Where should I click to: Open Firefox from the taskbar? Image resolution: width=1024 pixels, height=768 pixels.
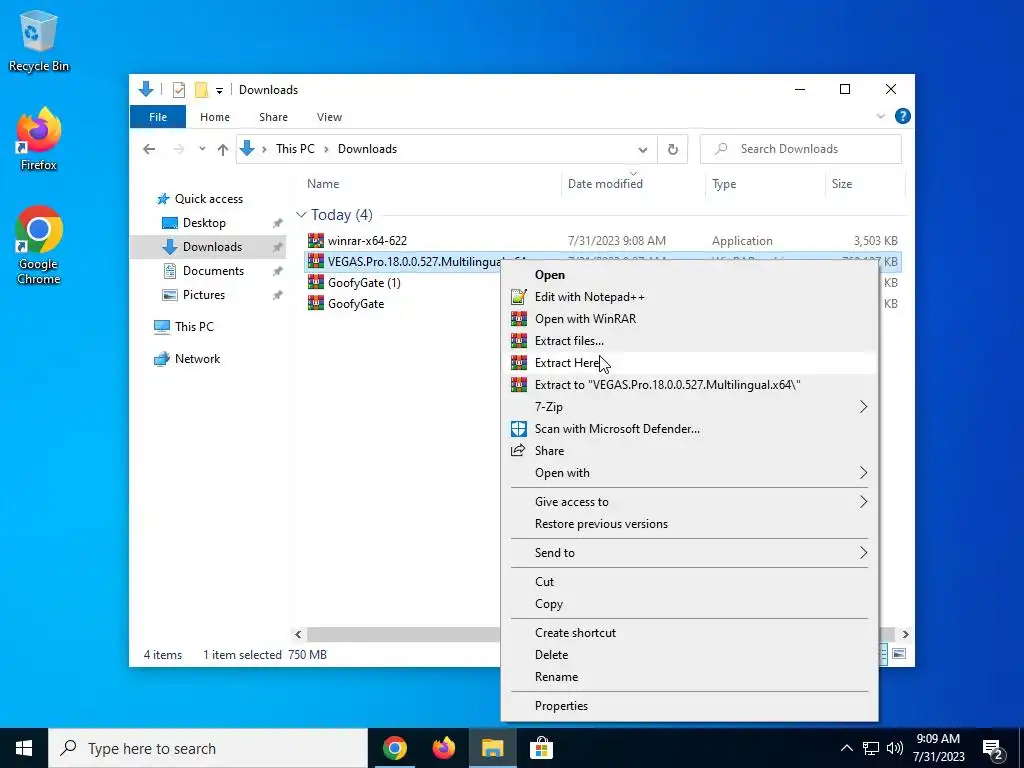443,748
